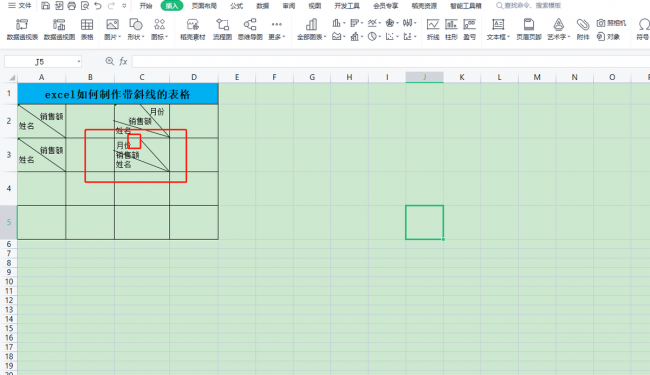Image resolution: width=650 pixels, height=375 pixels.
Task: Expand the Picture (图片) dropdown arrow
Action: pyautogui.click(x=119, y=37)
